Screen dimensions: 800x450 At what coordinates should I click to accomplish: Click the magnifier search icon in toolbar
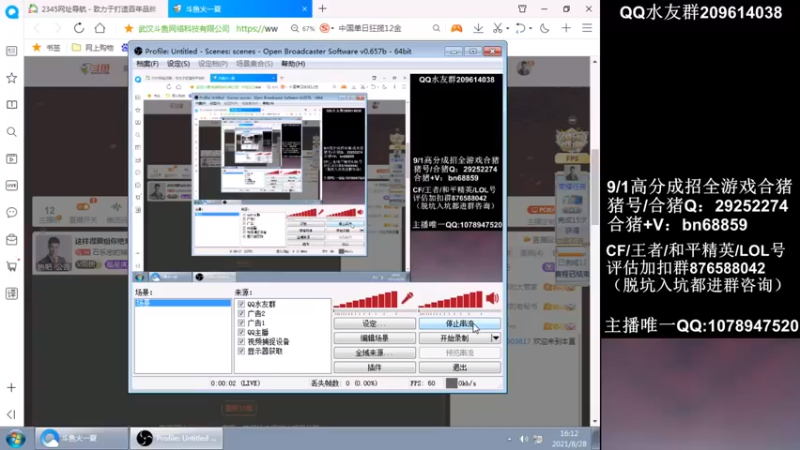coord(436,29)
